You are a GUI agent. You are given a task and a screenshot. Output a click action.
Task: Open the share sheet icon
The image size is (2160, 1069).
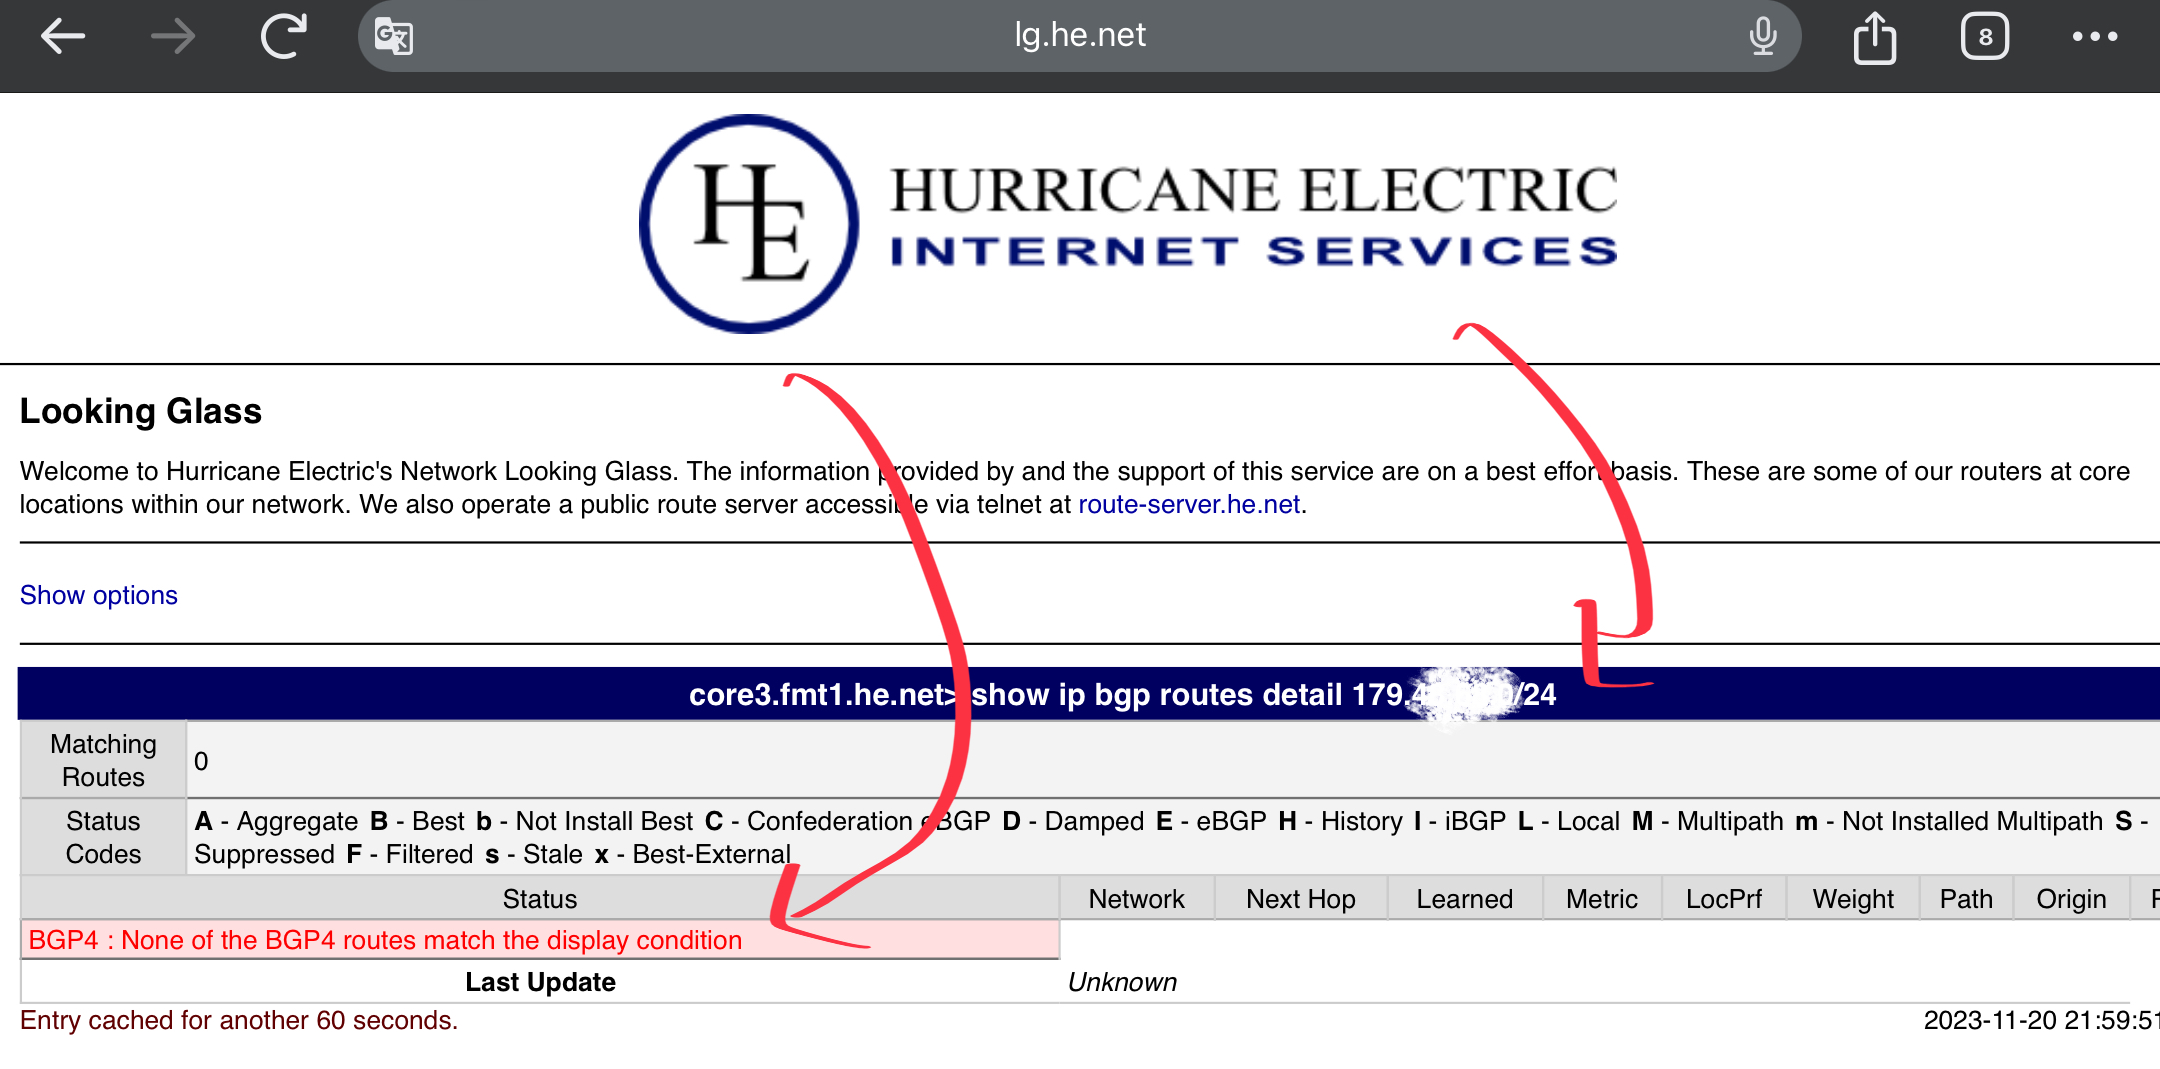pos(1875,37)
